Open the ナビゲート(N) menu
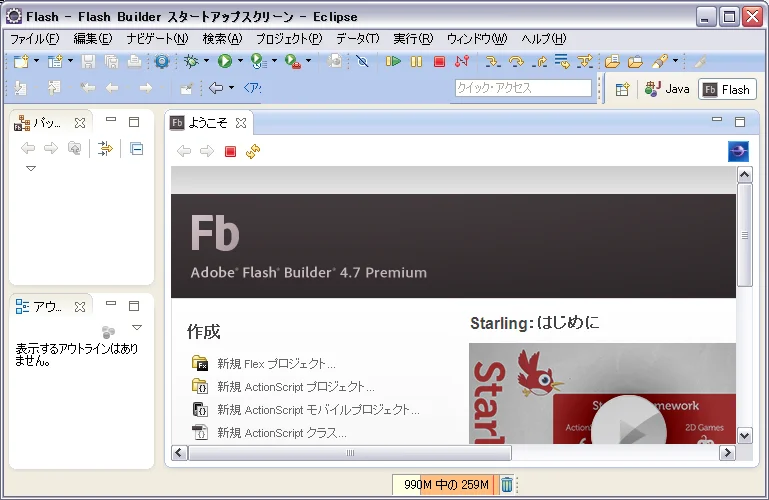Screen dimensions: 769x500 pos(157,39)
